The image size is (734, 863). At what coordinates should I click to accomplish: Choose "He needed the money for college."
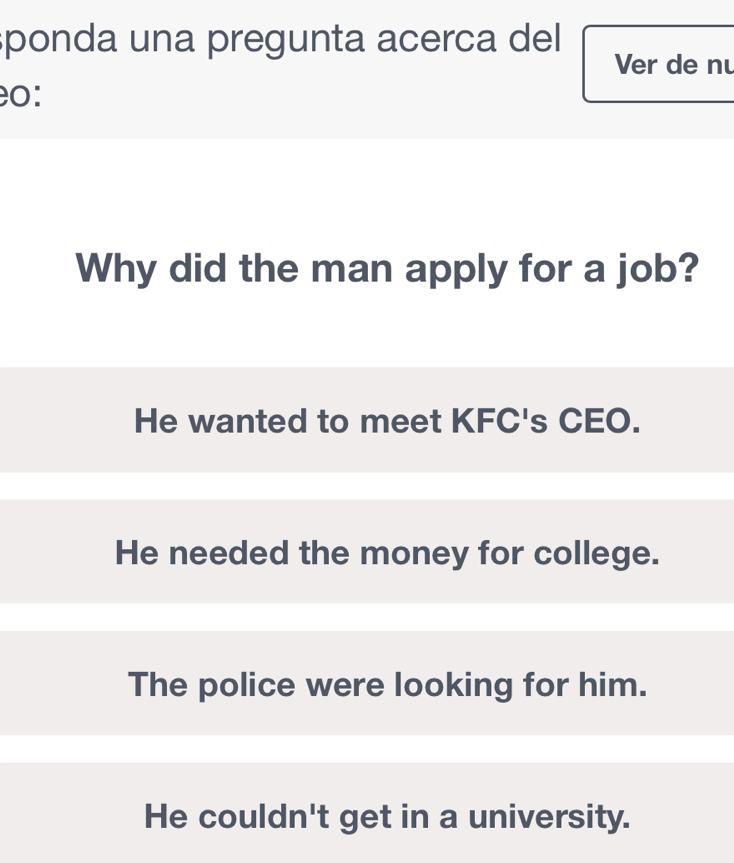pos(387,551)
